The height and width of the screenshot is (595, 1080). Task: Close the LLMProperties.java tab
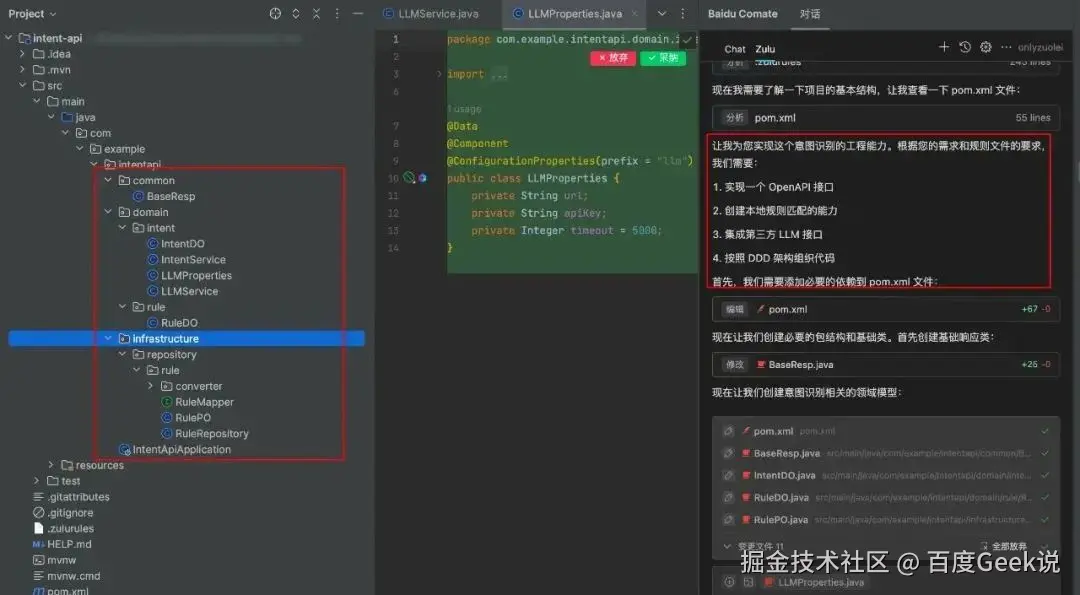[x=634, y=14]
